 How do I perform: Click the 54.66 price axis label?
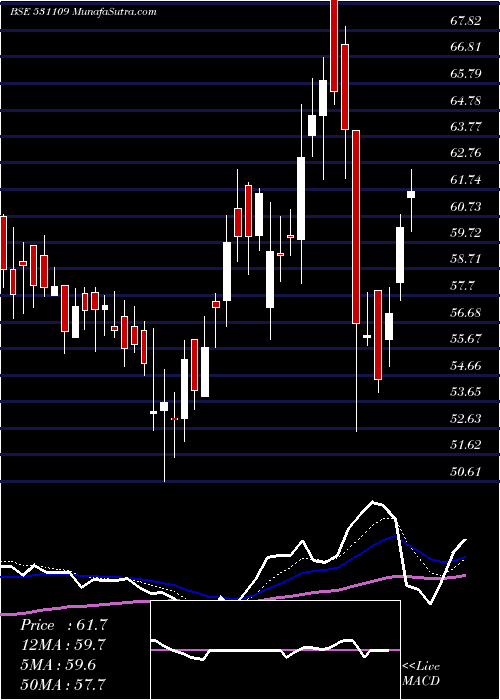(x=466, y=366)
